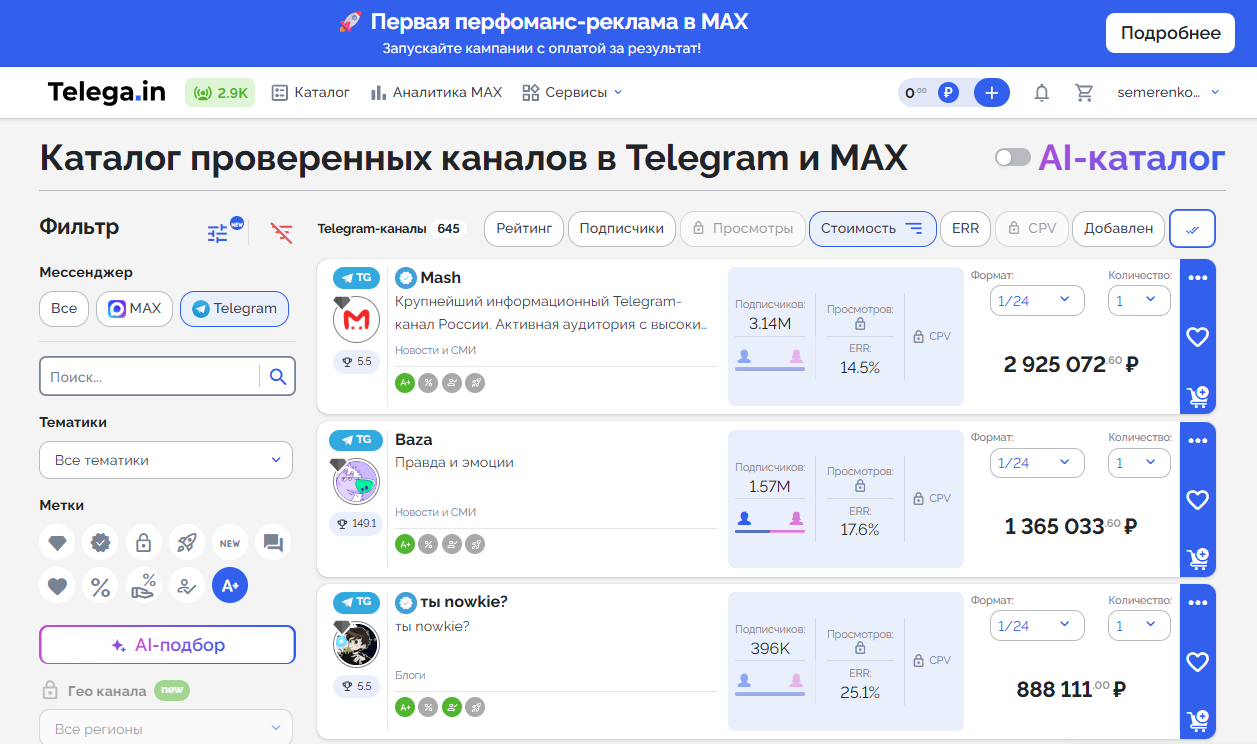Sort by Рейтинг
Screen dimensions: 1257x744
pyautogui.click(x=524, y=228)
